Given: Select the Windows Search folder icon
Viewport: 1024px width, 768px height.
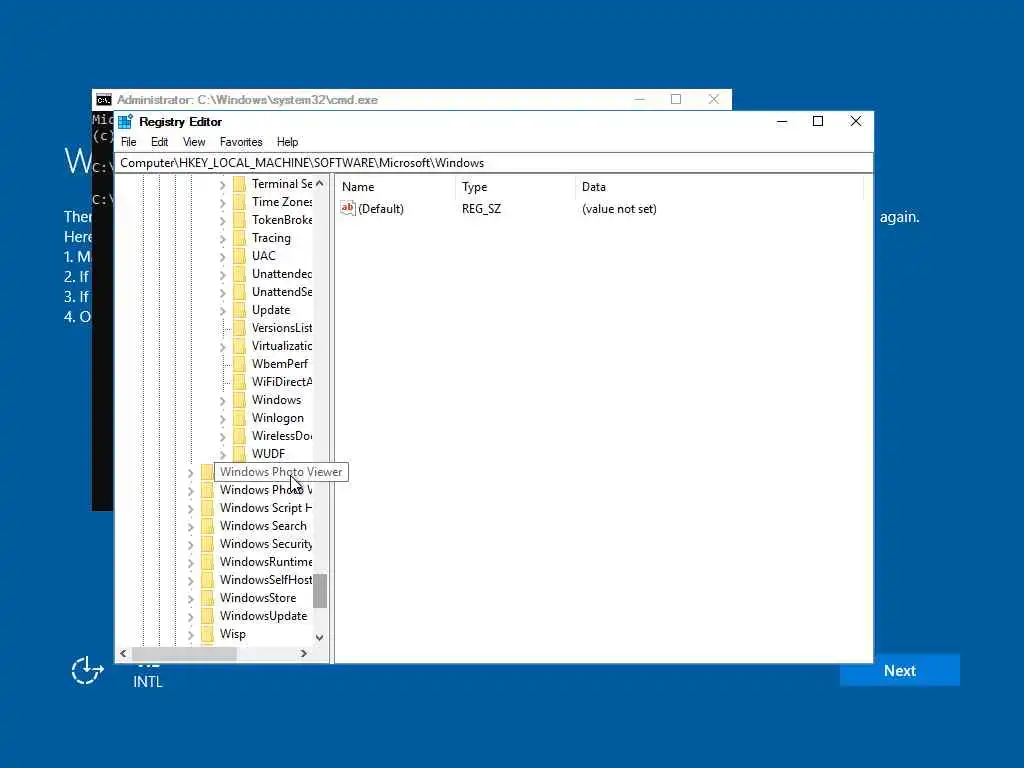Looking at the screenshot, I should 208,526.
